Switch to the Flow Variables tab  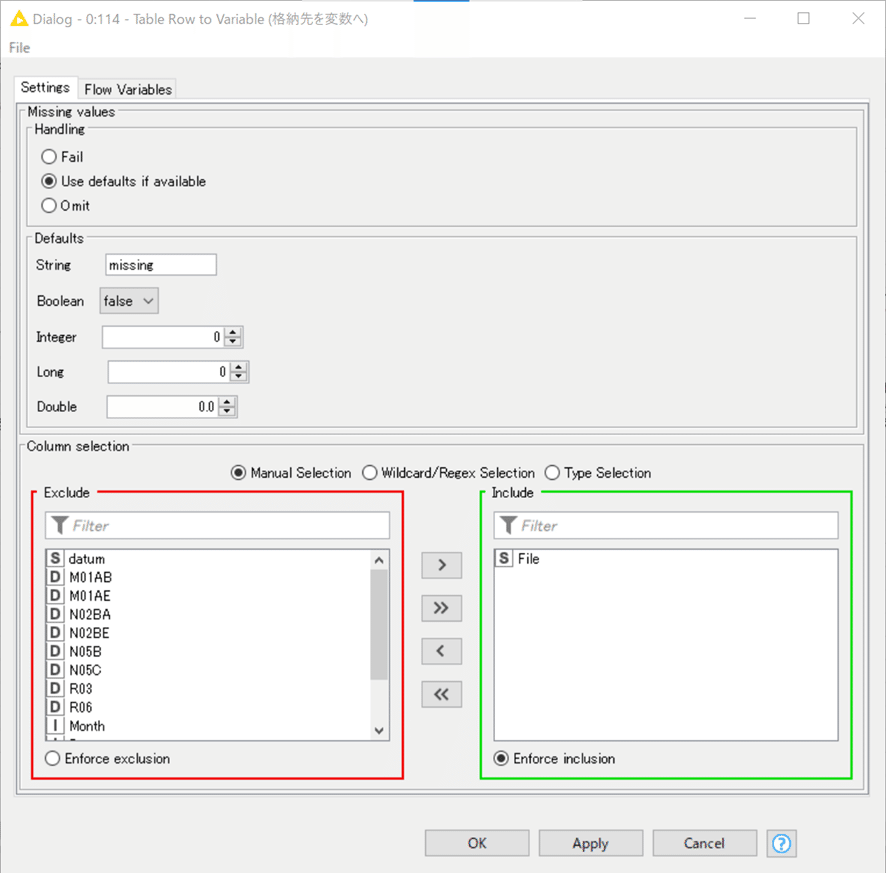[x=128, y=89]
